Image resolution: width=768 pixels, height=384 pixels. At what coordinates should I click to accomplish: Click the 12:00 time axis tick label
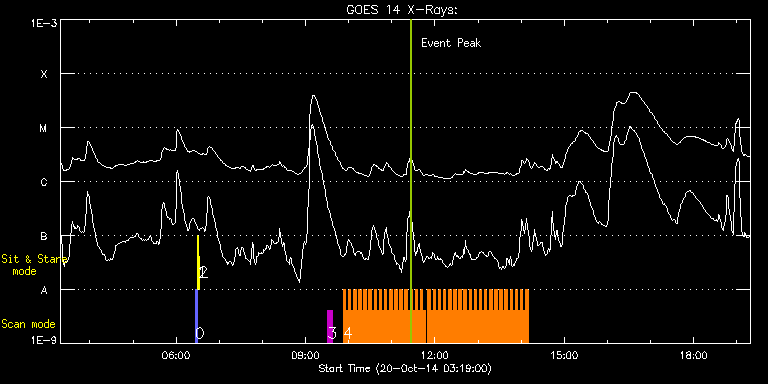point(434,354)
